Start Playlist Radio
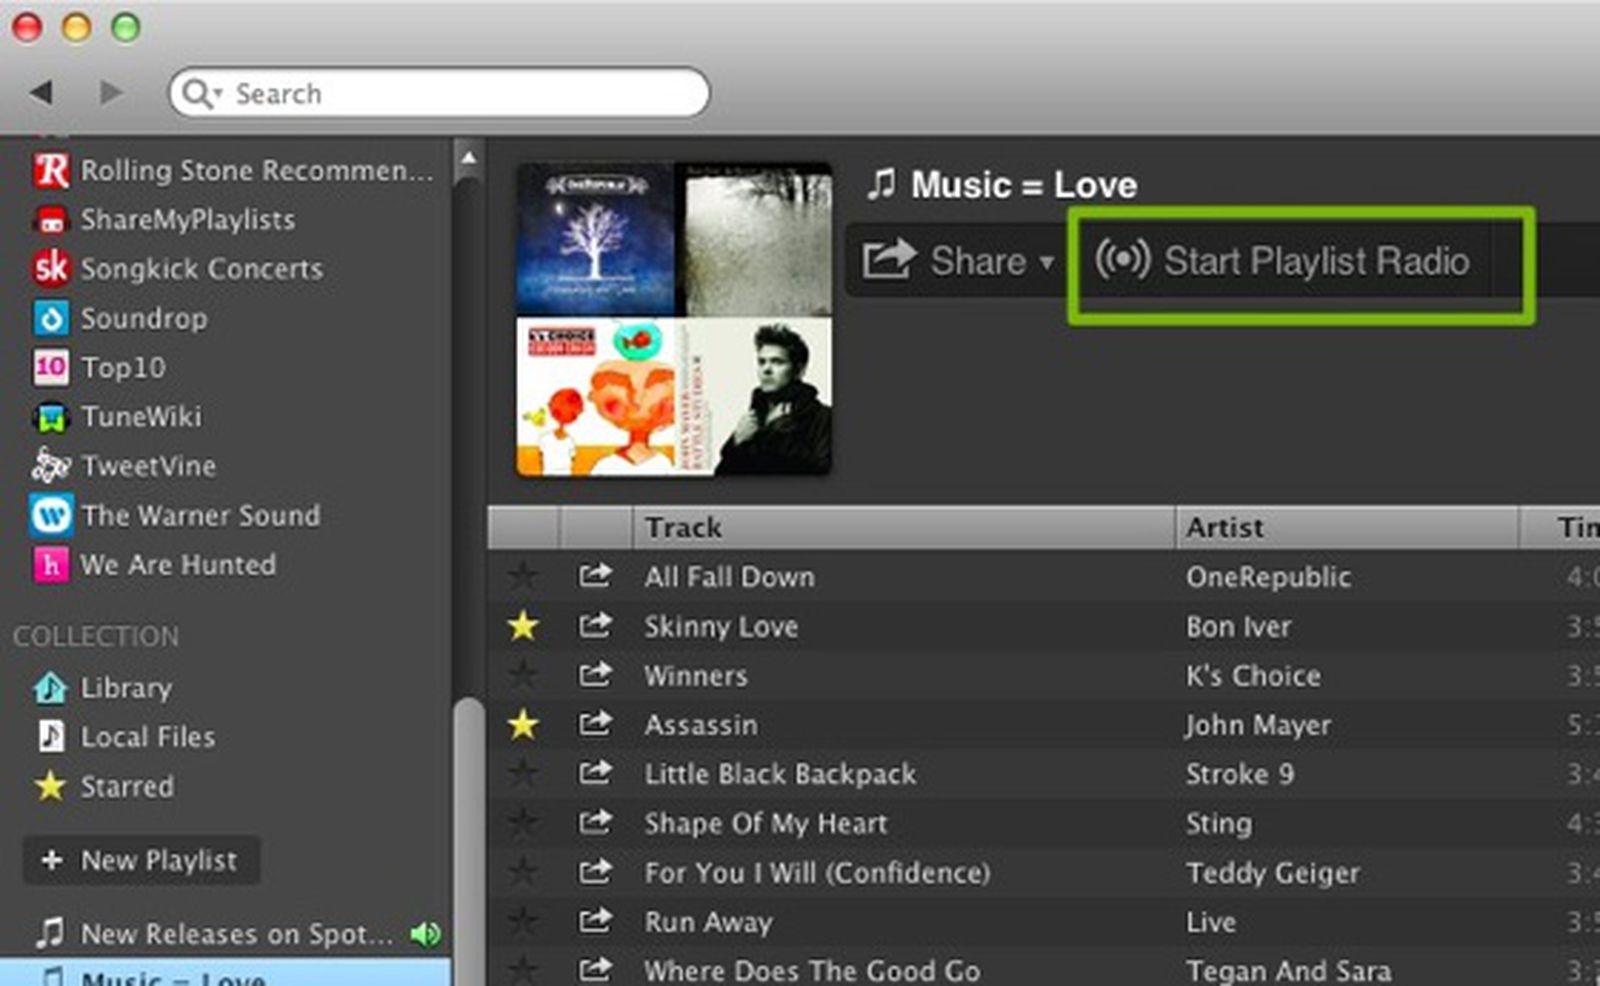The image size is (1600, 986). [1283, 261]
